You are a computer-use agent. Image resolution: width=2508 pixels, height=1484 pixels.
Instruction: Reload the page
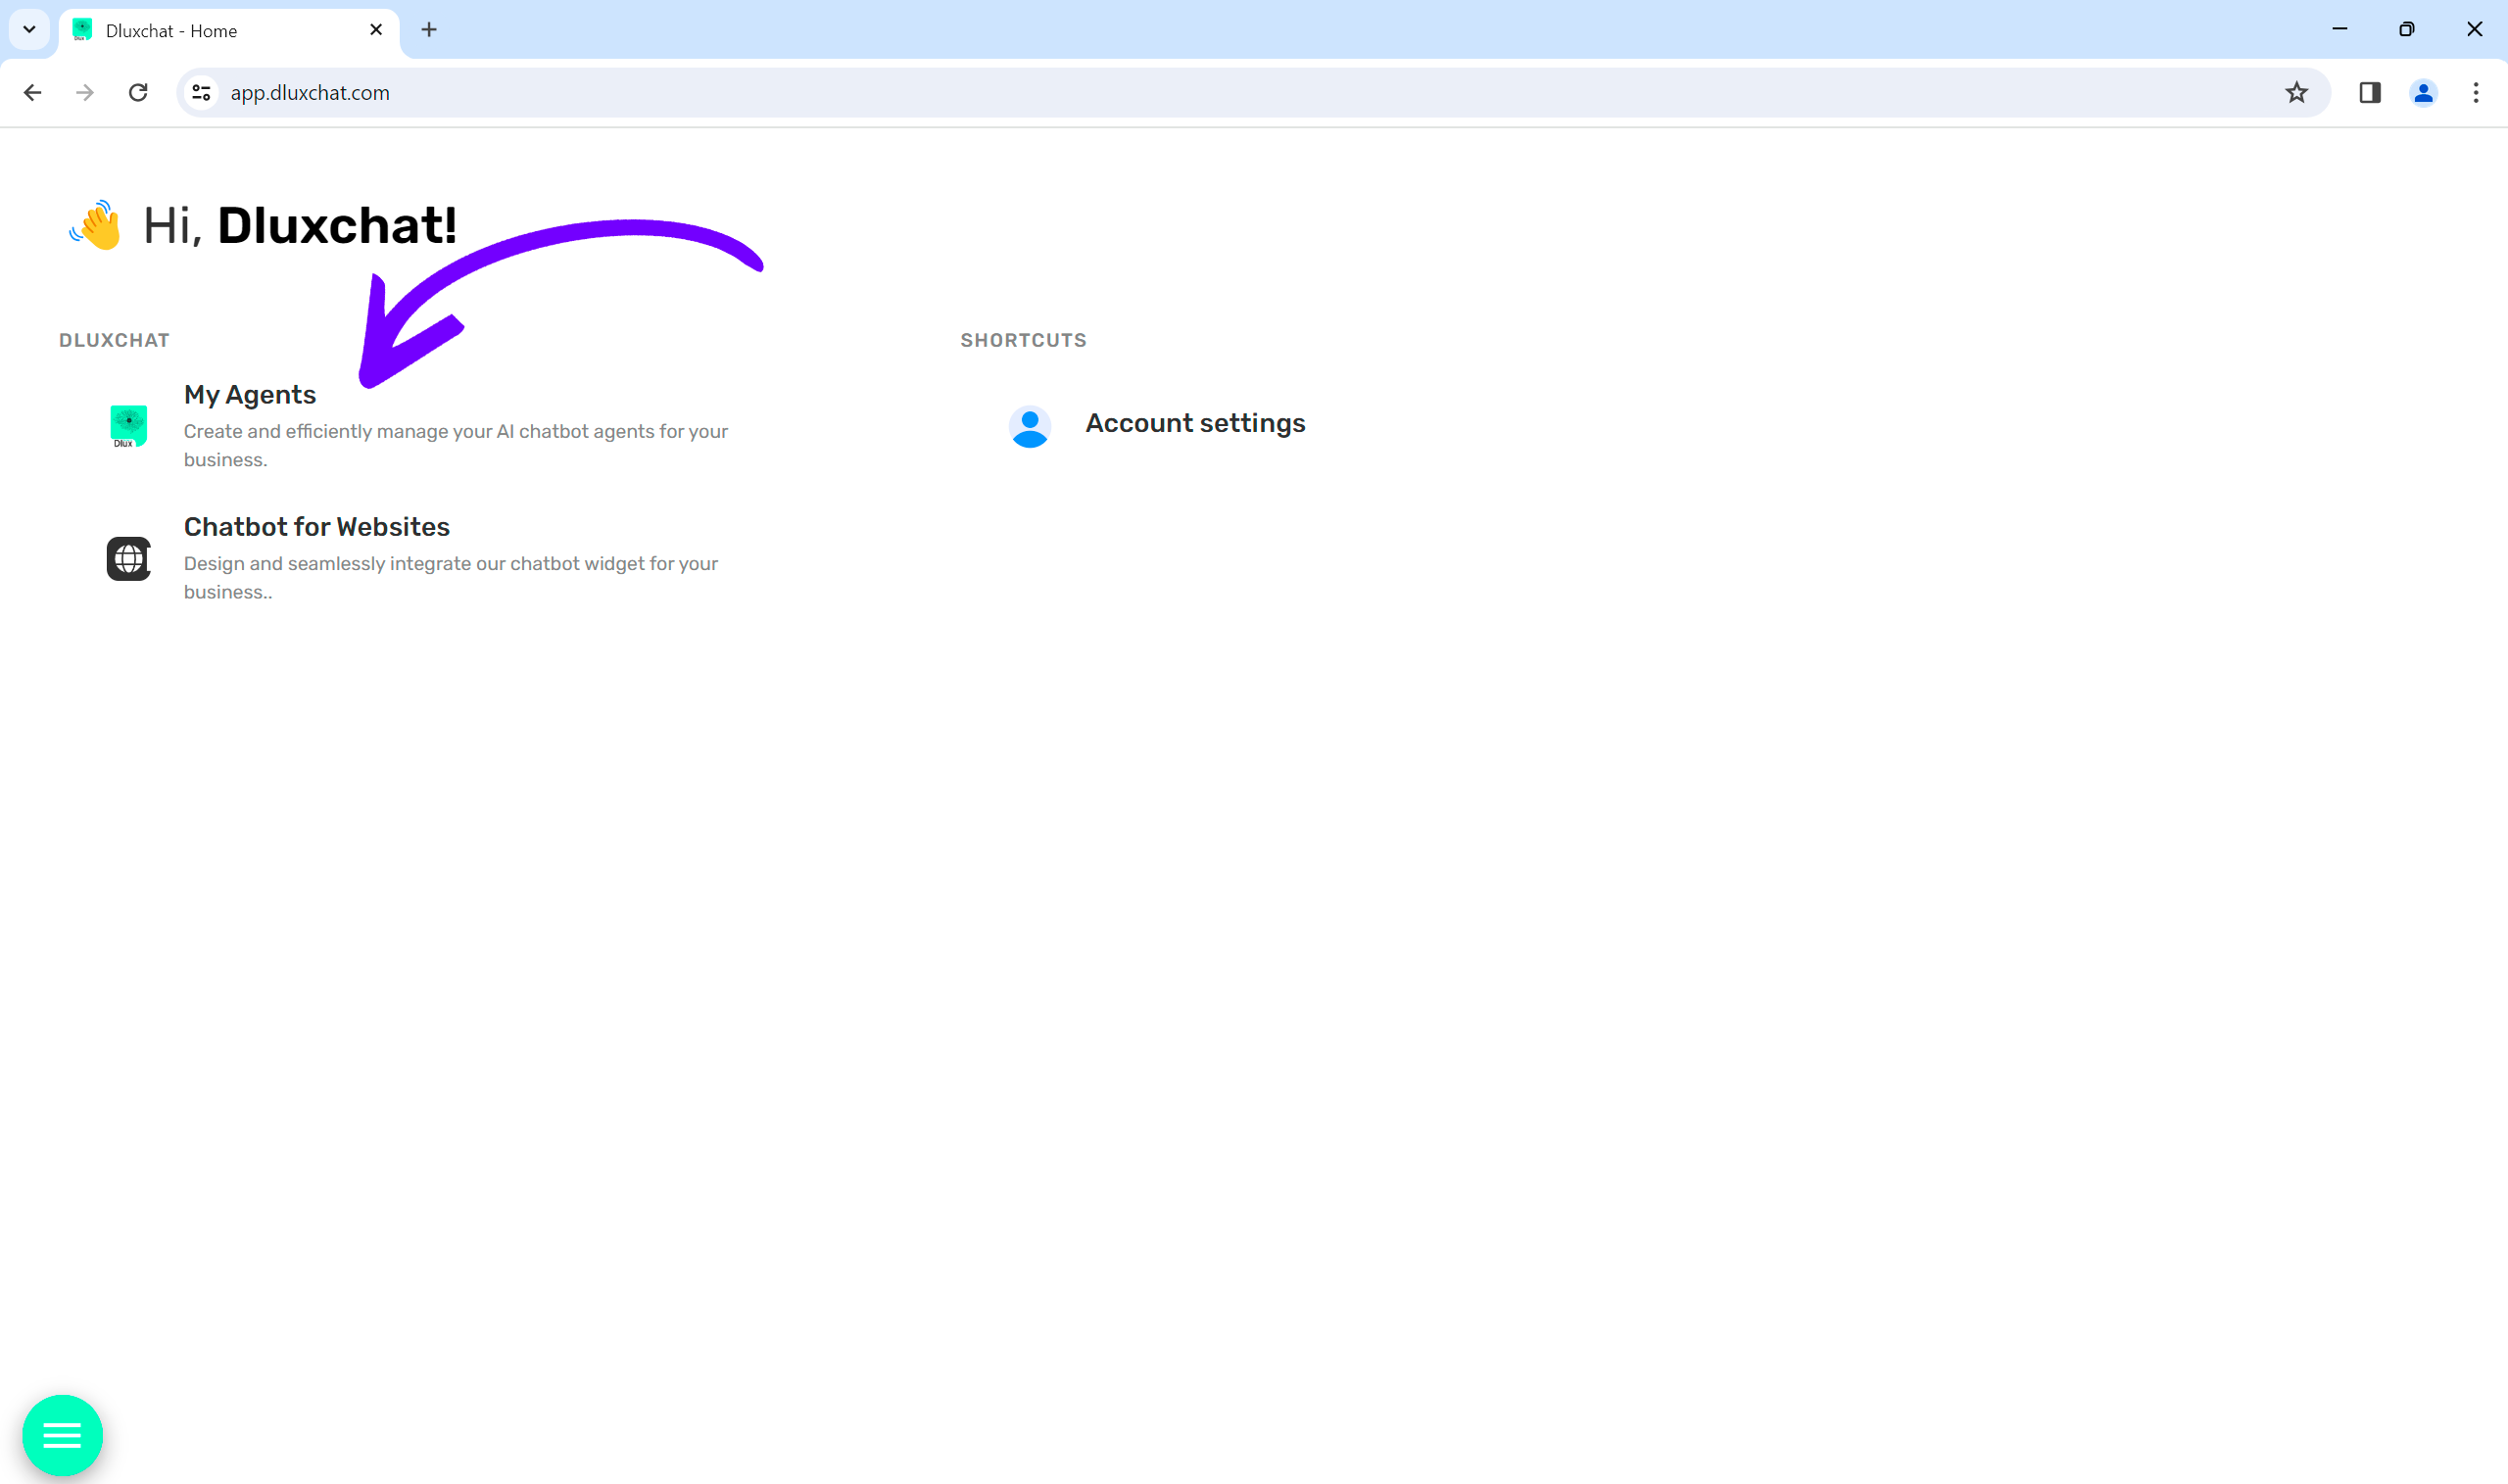point(138,93)
